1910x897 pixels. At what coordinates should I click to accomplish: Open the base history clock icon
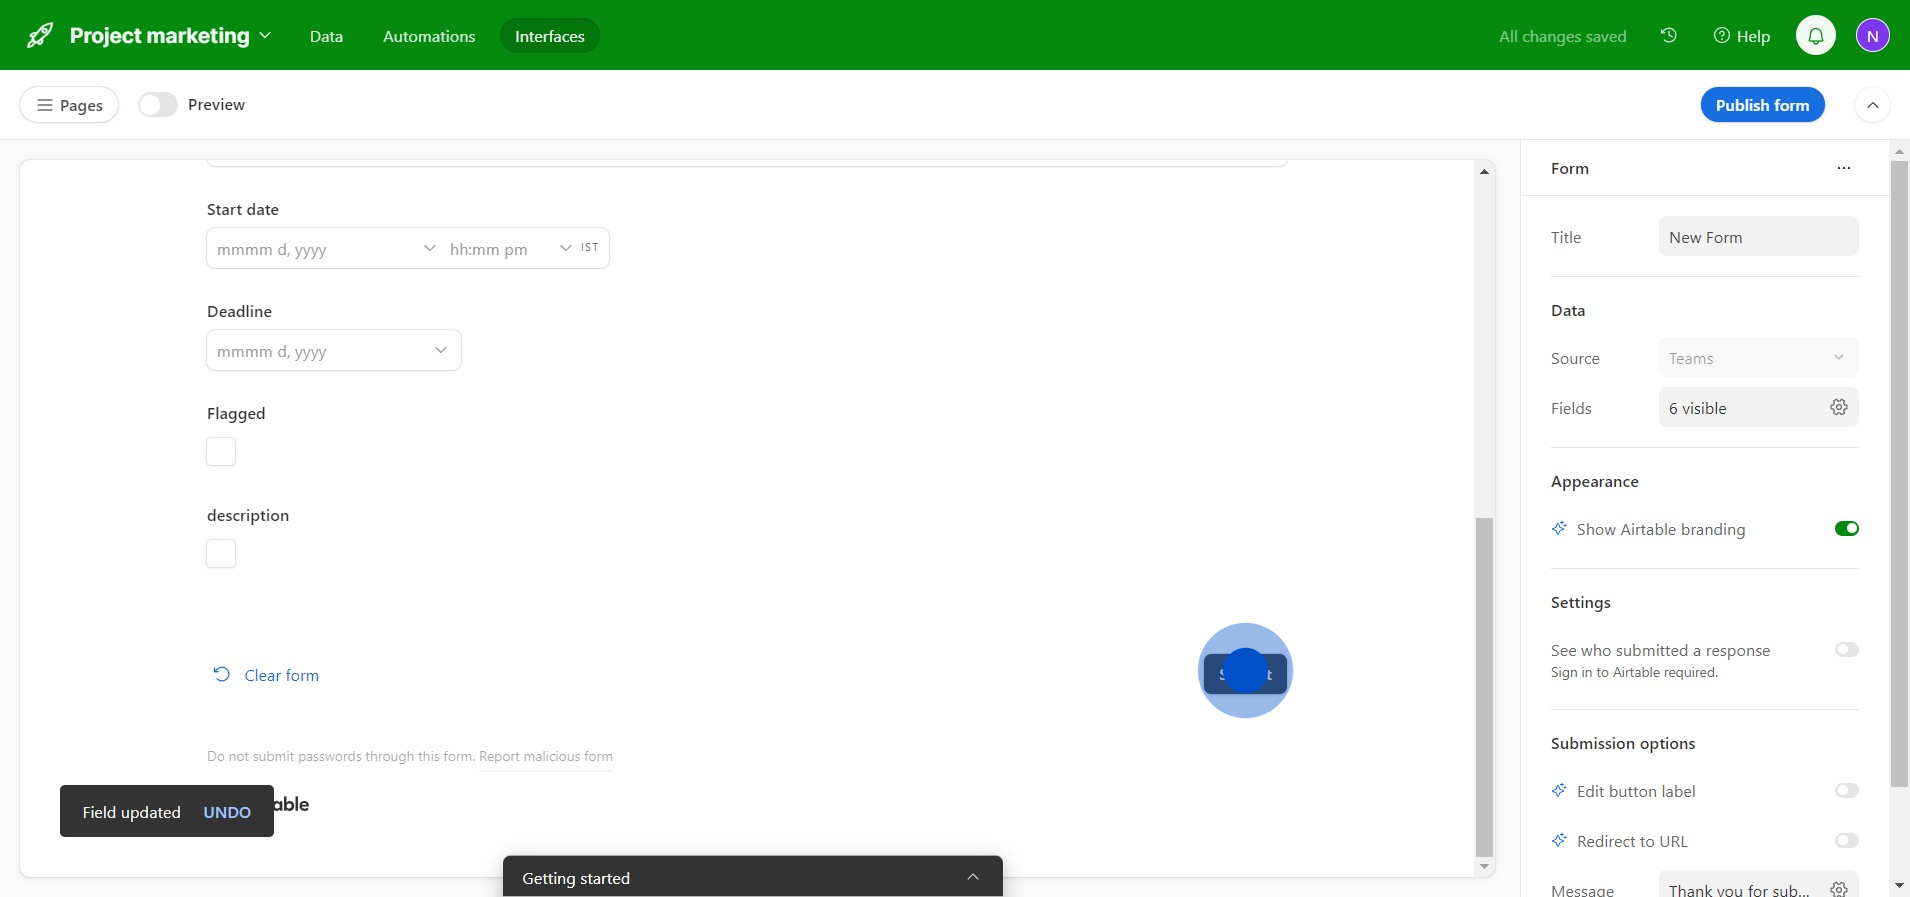[1668, 36]
